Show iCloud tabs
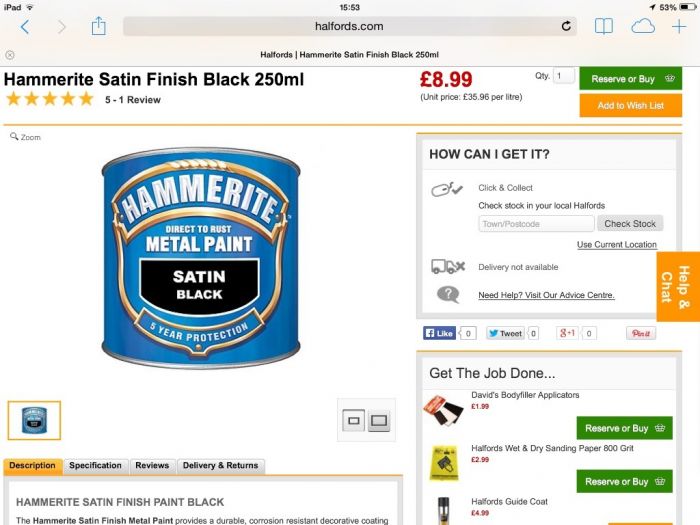This screenshot has width=700, height=525. [643, 26]
